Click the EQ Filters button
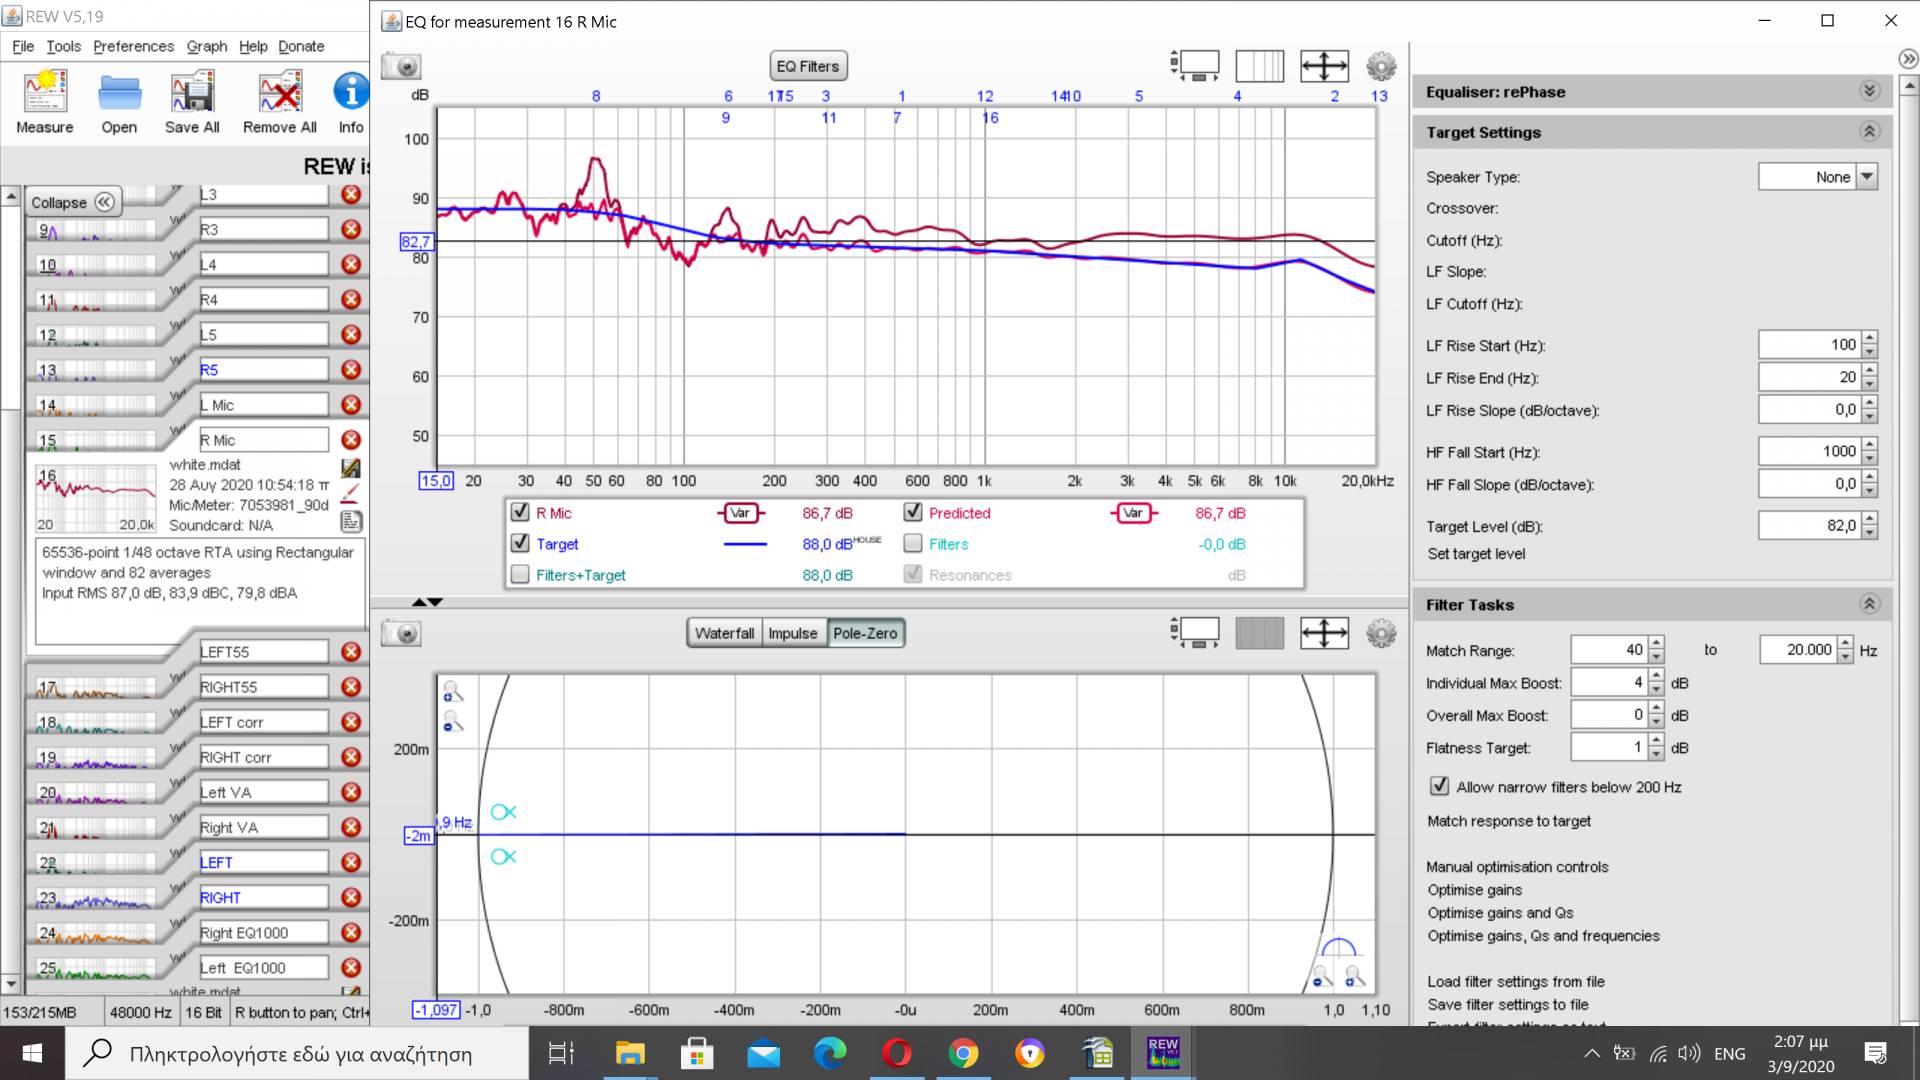The image size is (1920, 1080). pyautogui.click(x=808, y=66)
